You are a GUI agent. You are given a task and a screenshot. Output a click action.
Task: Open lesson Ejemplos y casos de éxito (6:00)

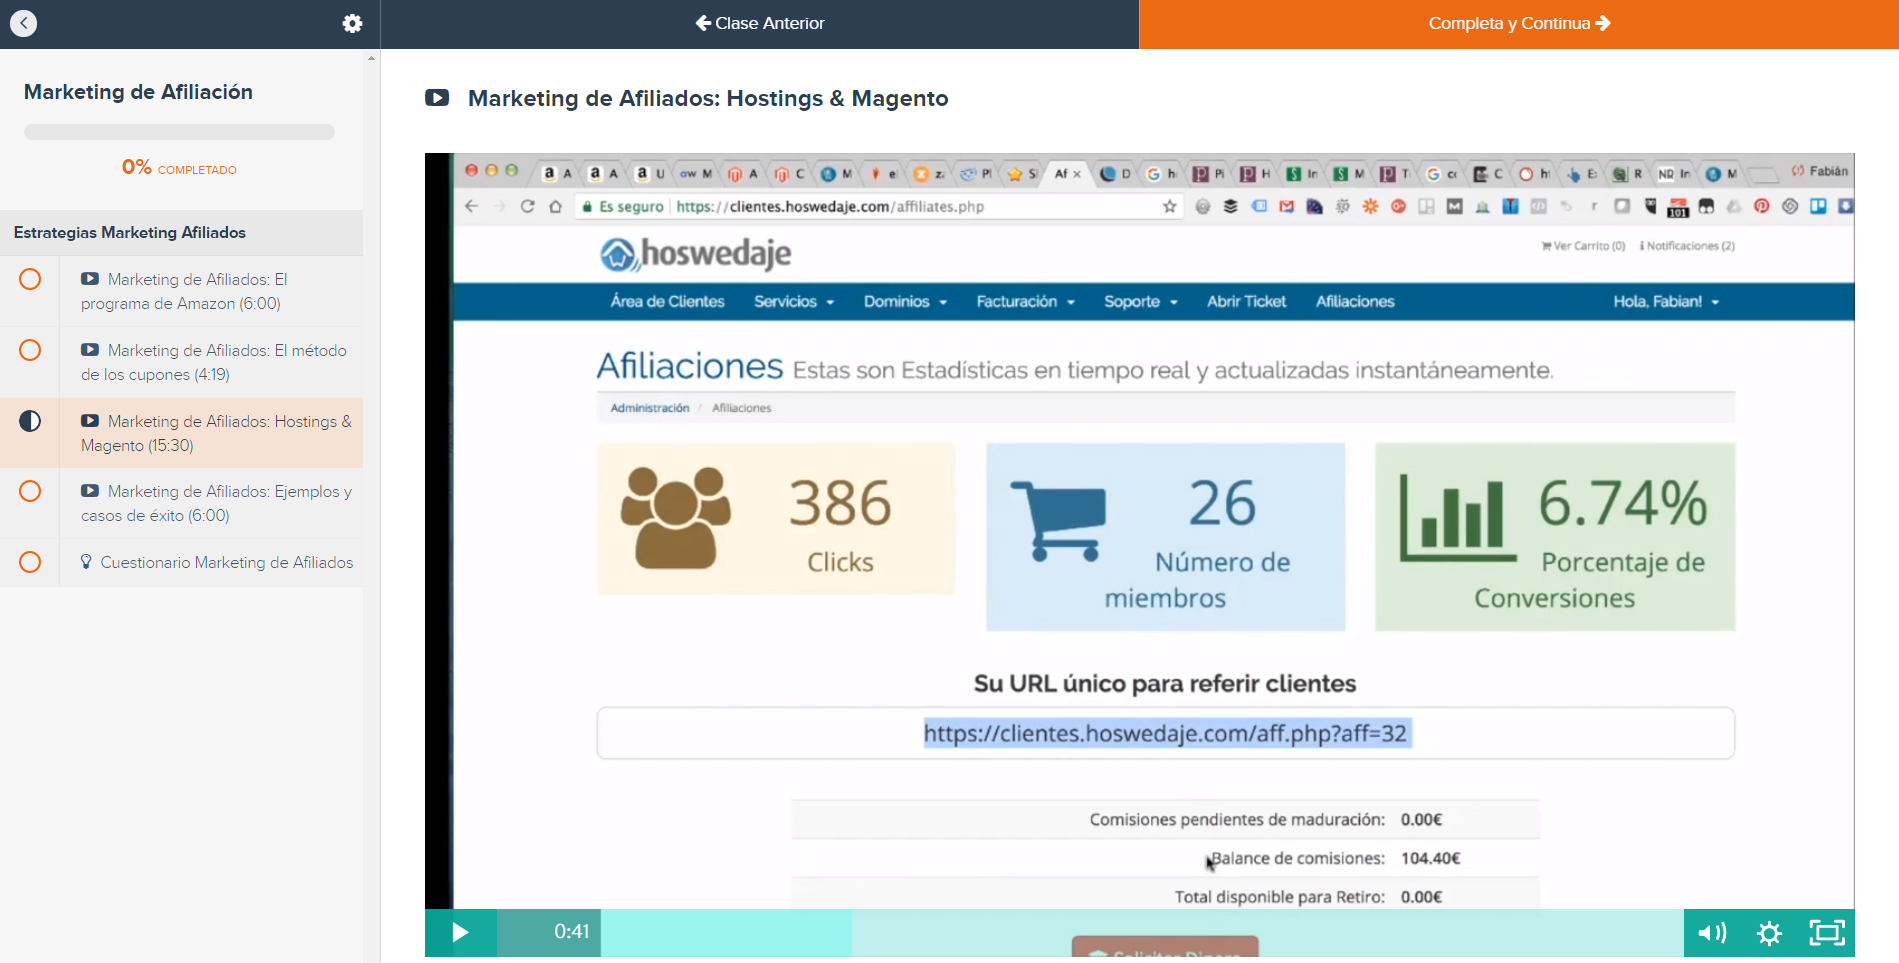[212, 503]
